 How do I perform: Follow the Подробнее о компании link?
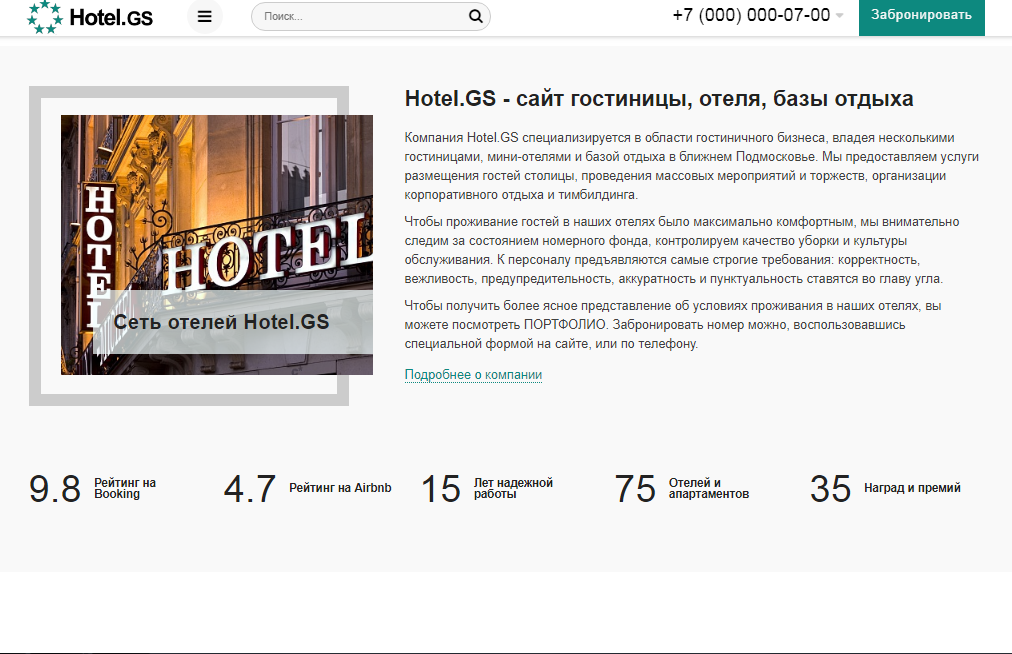[473, 375]
